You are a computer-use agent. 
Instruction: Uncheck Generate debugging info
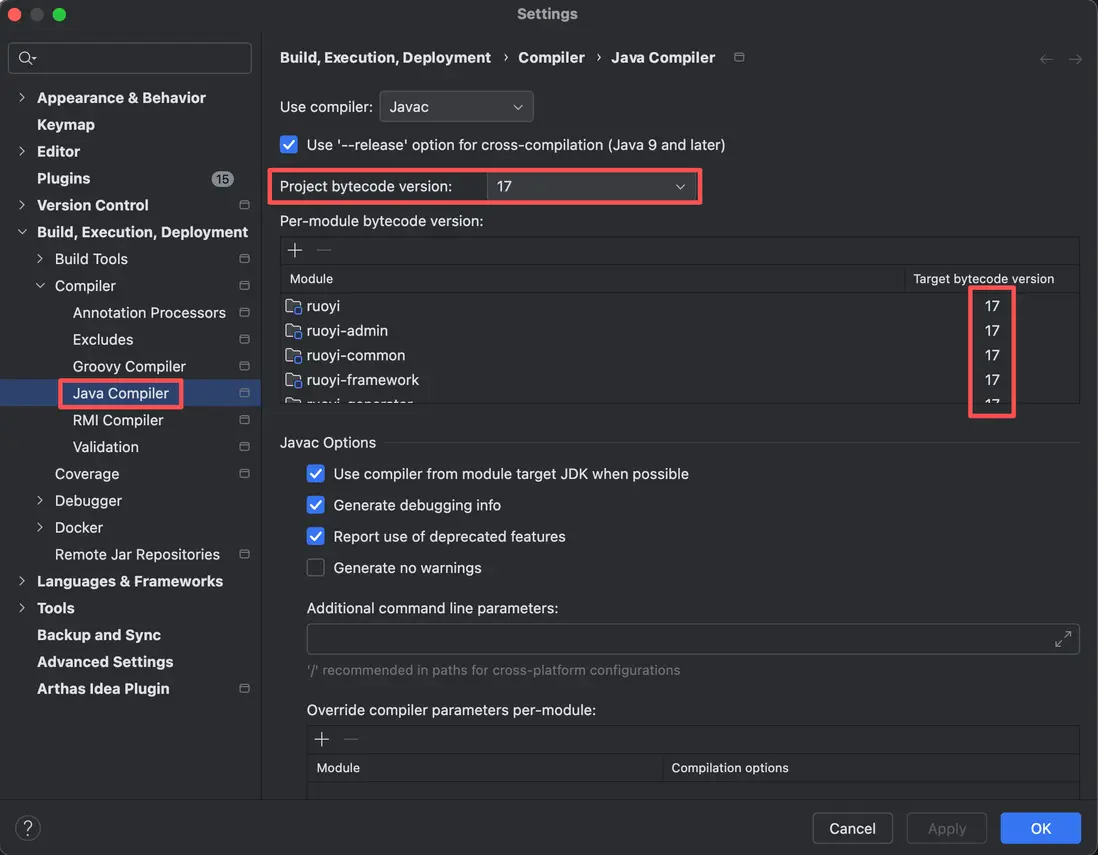(x=316, y=505)
